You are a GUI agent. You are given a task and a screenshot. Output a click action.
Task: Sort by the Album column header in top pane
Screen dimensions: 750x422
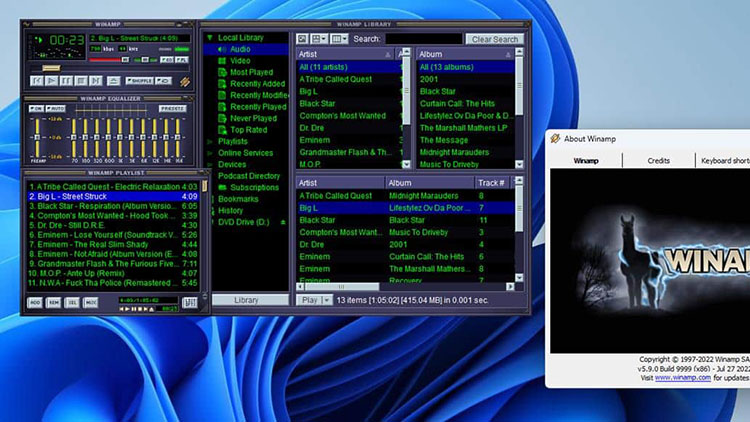(464, 55)
